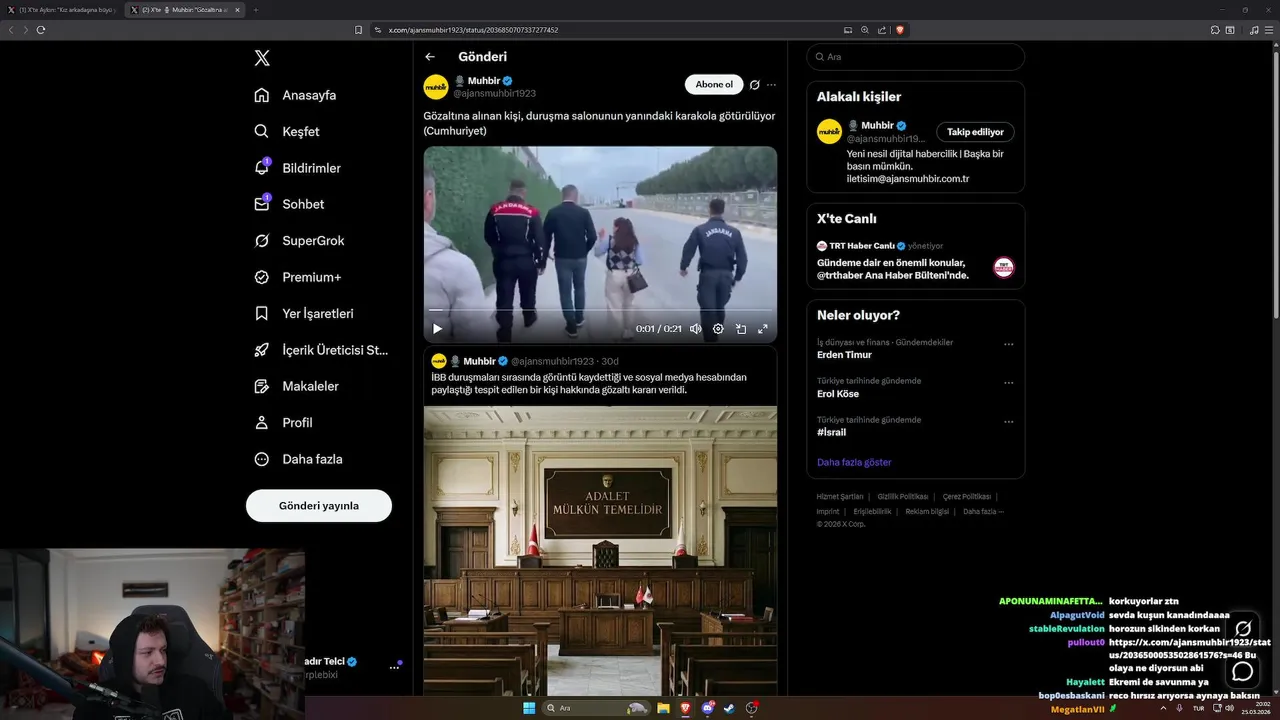Open options for #İsrail trend
This screenshot has height=720, width=1280.
coord(1008,422)
